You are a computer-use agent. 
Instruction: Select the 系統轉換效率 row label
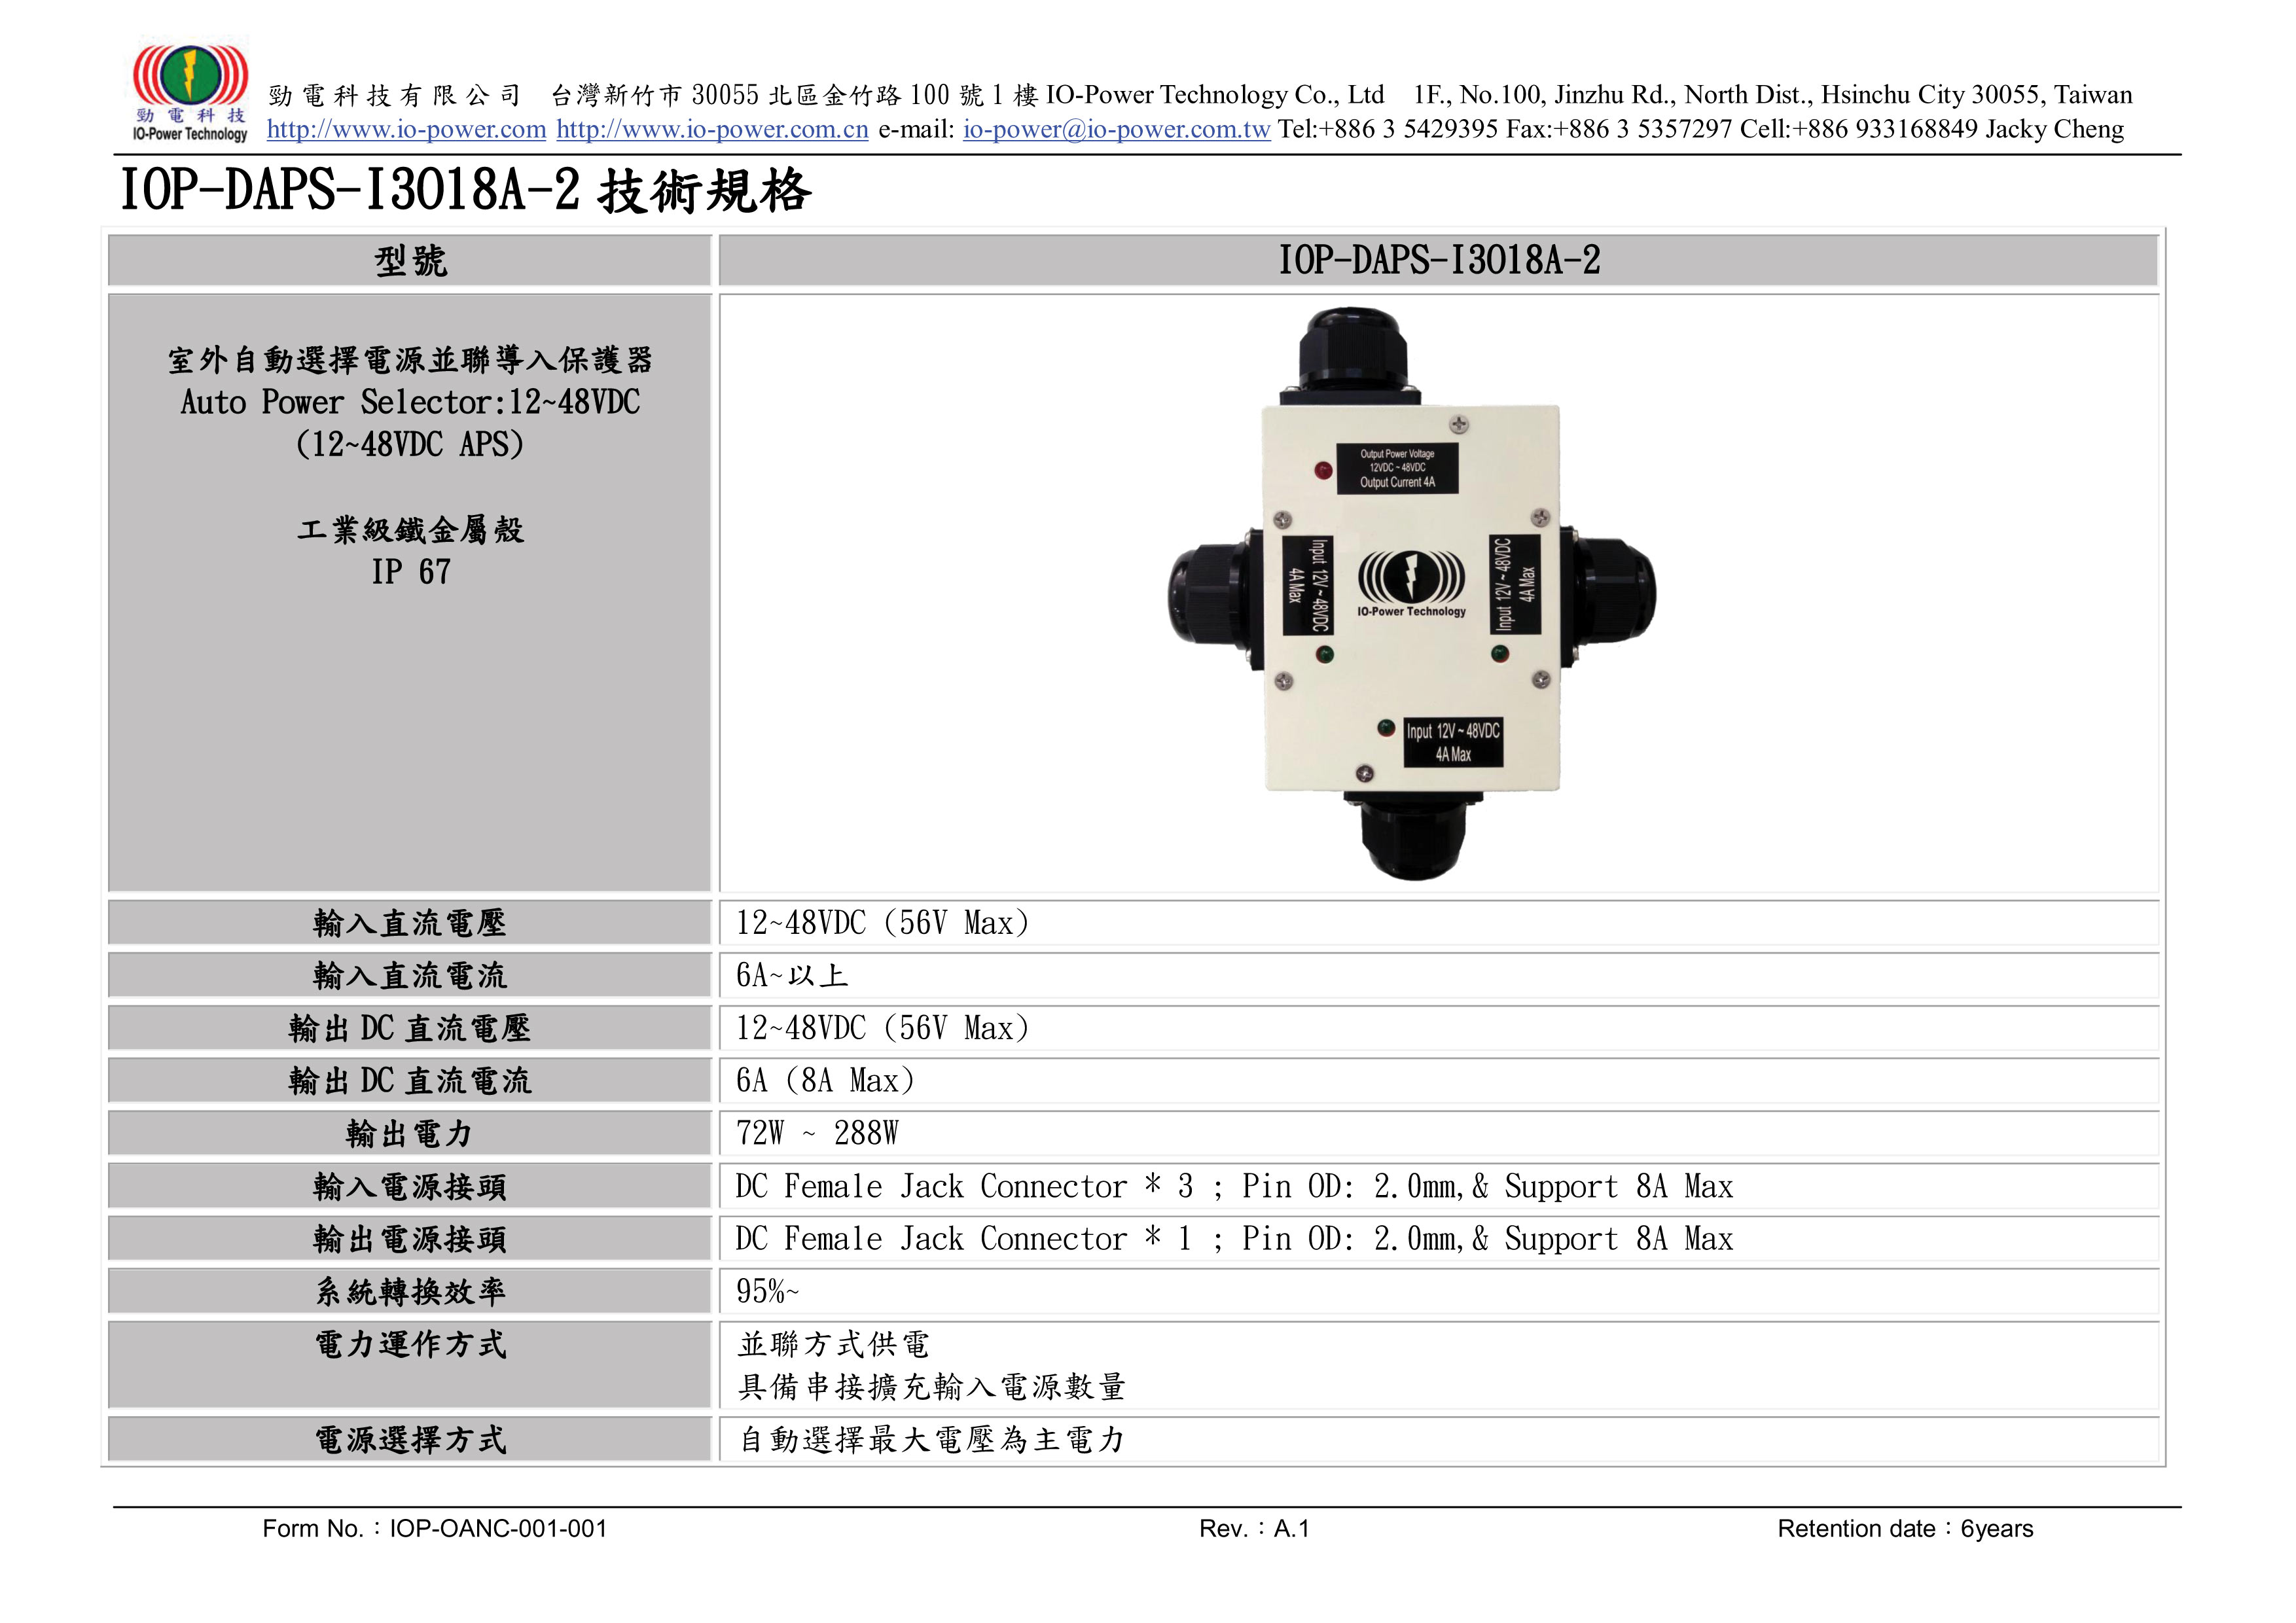point(410,1292)
